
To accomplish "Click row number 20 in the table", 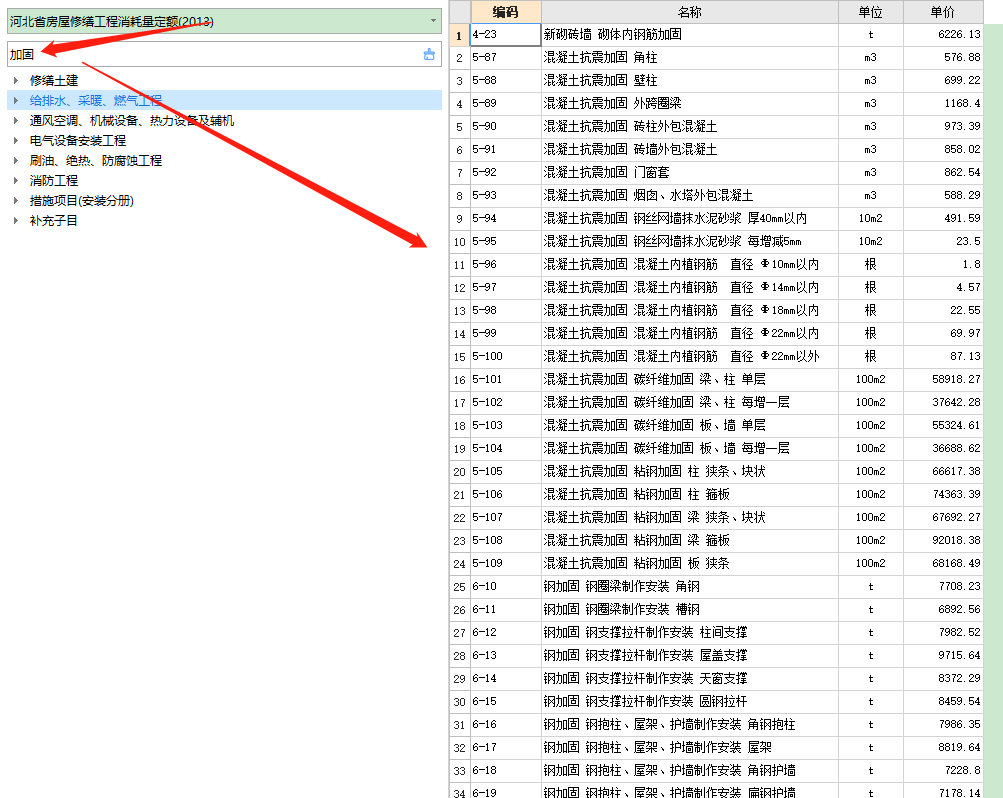I will [459, 471].
